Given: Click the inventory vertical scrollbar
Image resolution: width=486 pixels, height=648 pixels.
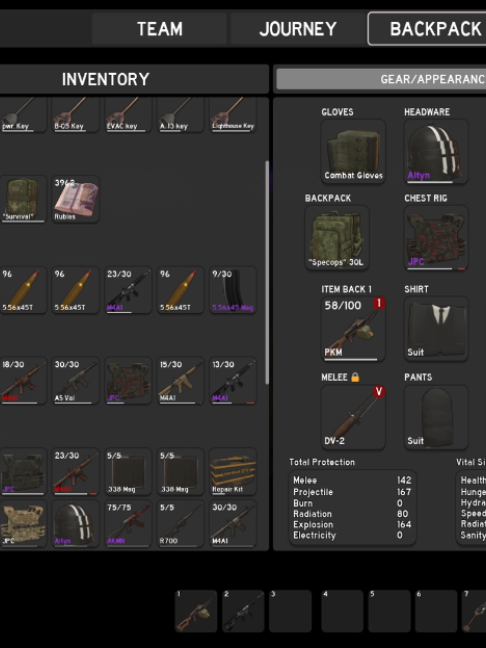Looking at the screenshot, I should pyautogui.click(x=267, y=273).
